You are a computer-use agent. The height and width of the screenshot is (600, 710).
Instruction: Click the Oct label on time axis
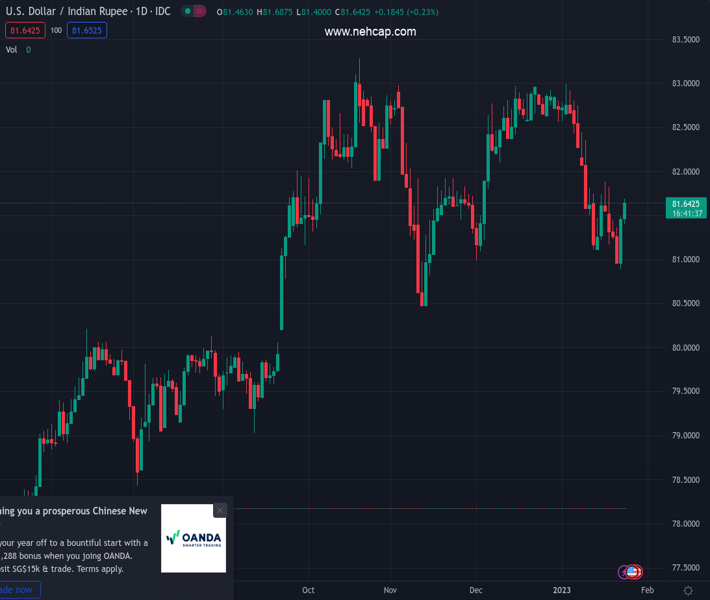click(308, 590)
